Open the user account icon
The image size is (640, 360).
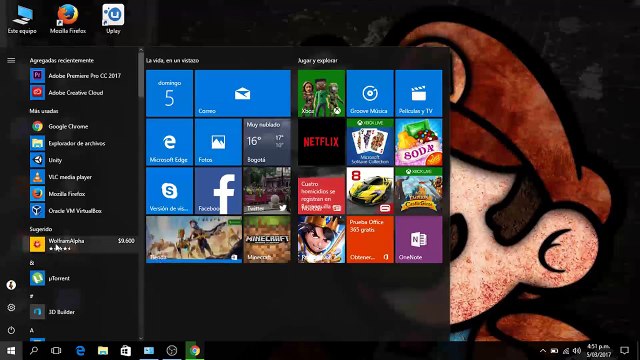[x=11, y=285]
